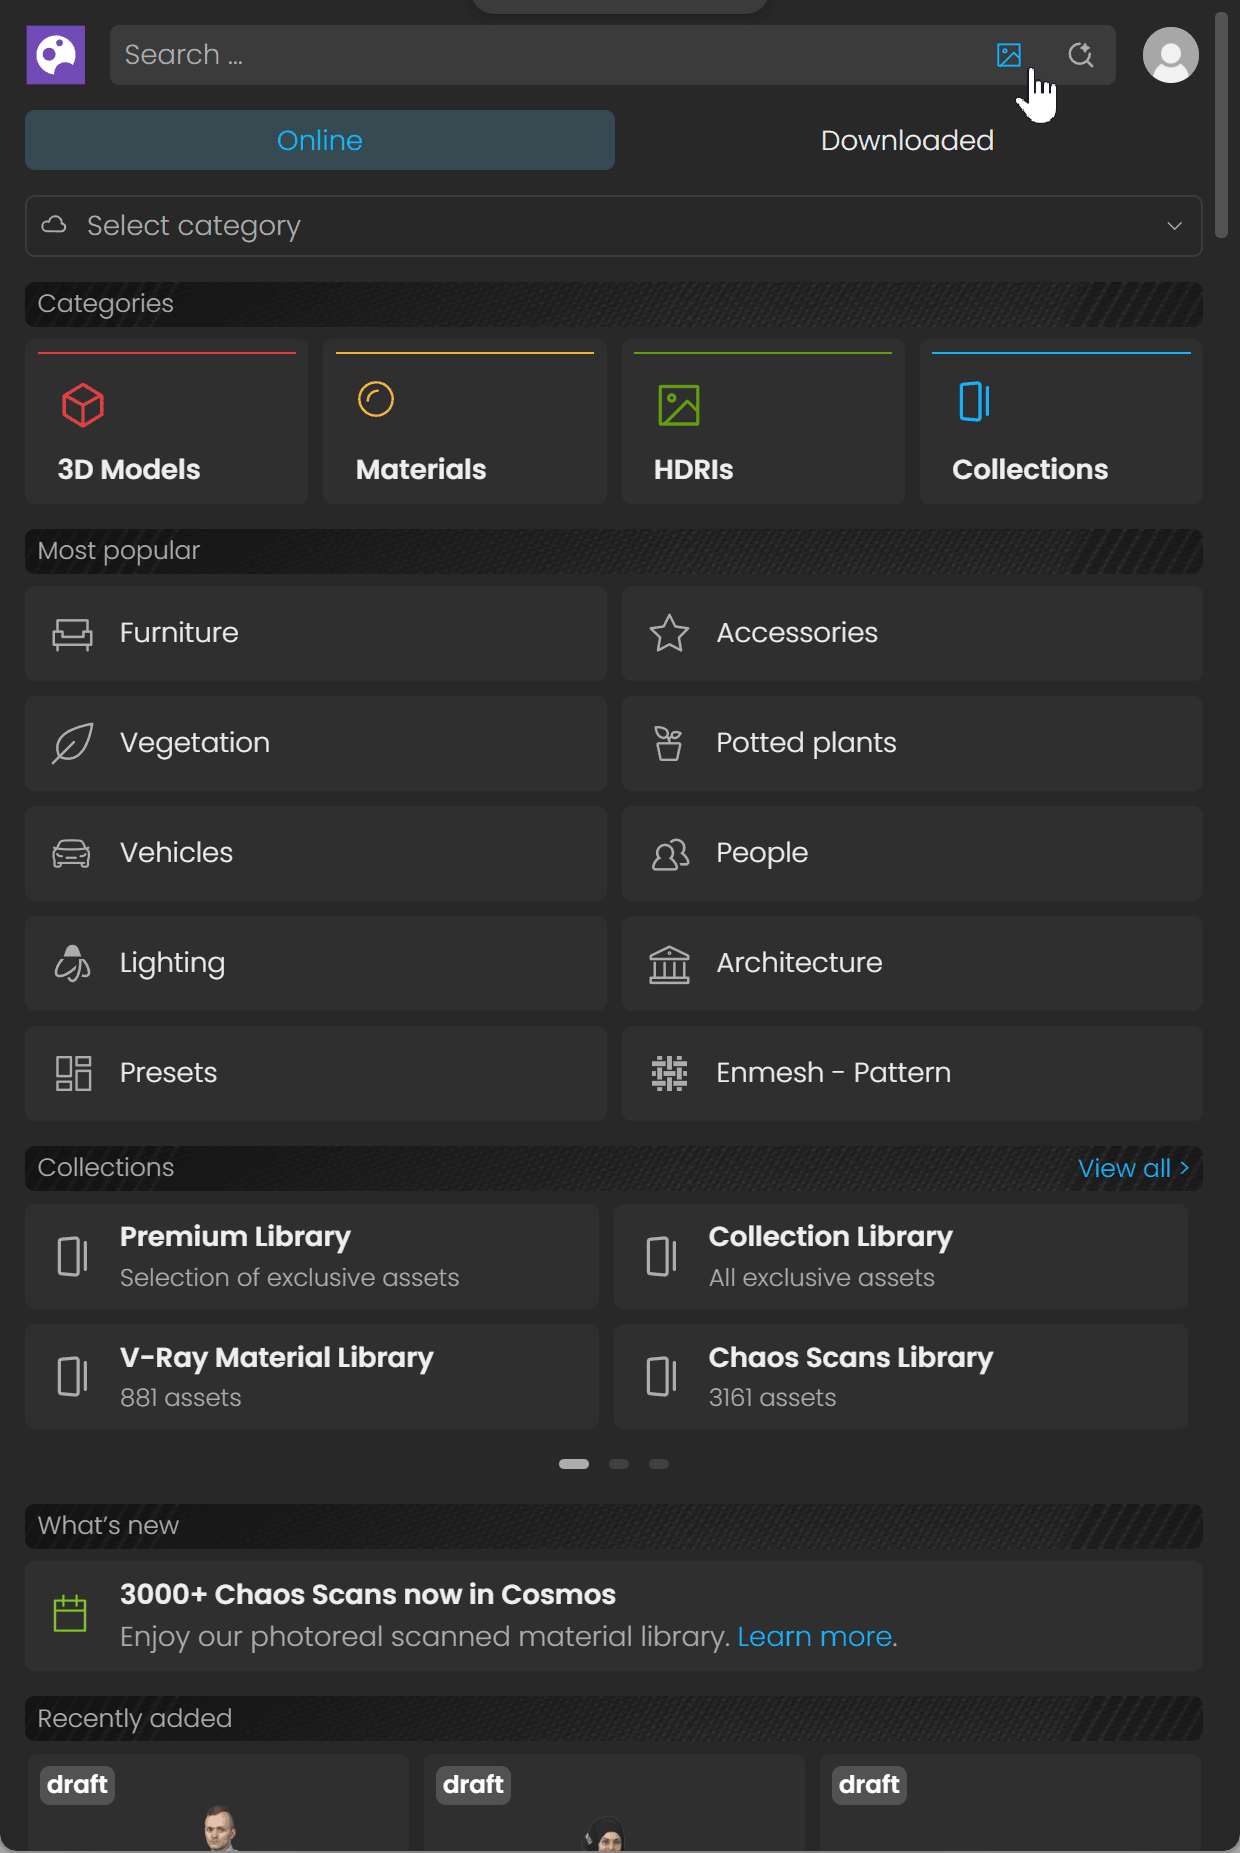Browse Accessories assets
Viewport: 1240px width, 1853px height.
[912, 633]
